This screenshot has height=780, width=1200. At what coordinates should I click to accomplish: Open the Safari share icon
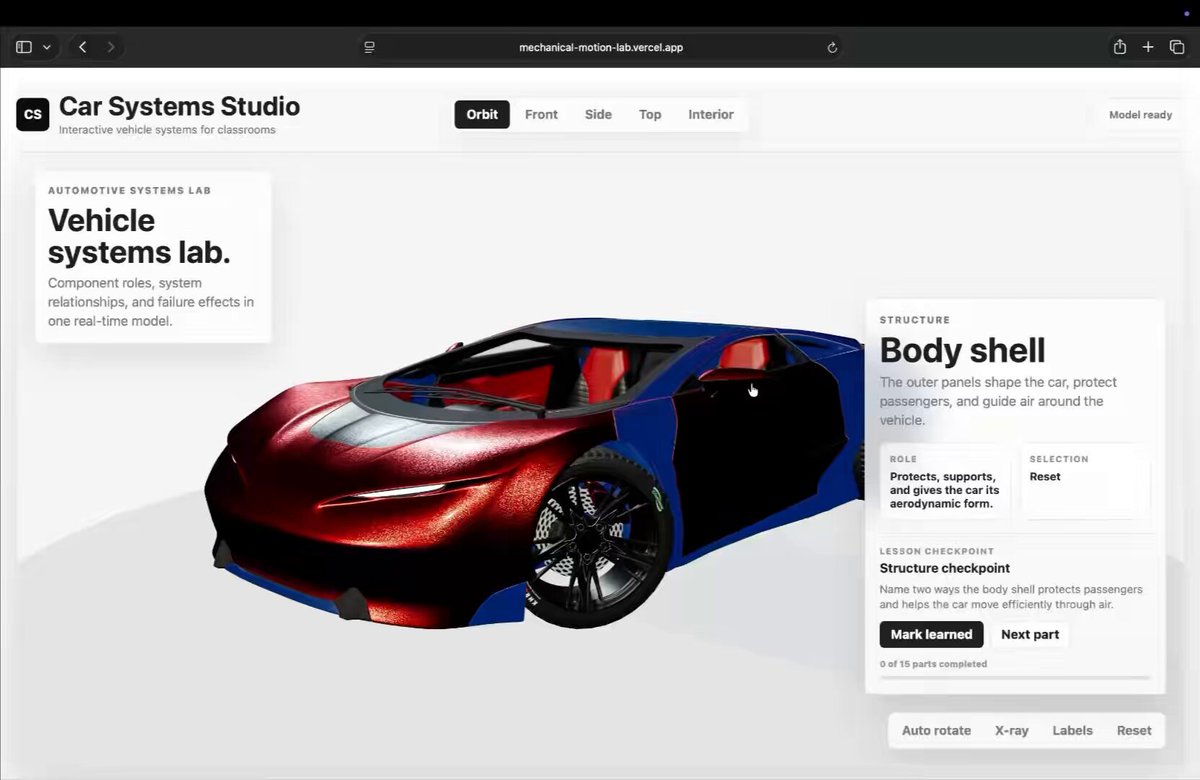[x=1120, y=47]
